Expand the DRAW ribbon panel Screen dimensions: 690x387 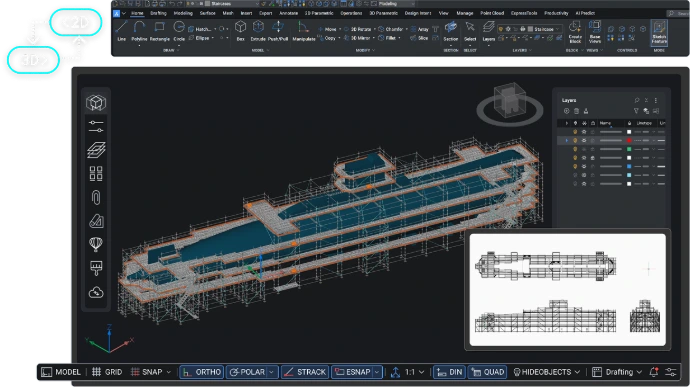point(171,50)
